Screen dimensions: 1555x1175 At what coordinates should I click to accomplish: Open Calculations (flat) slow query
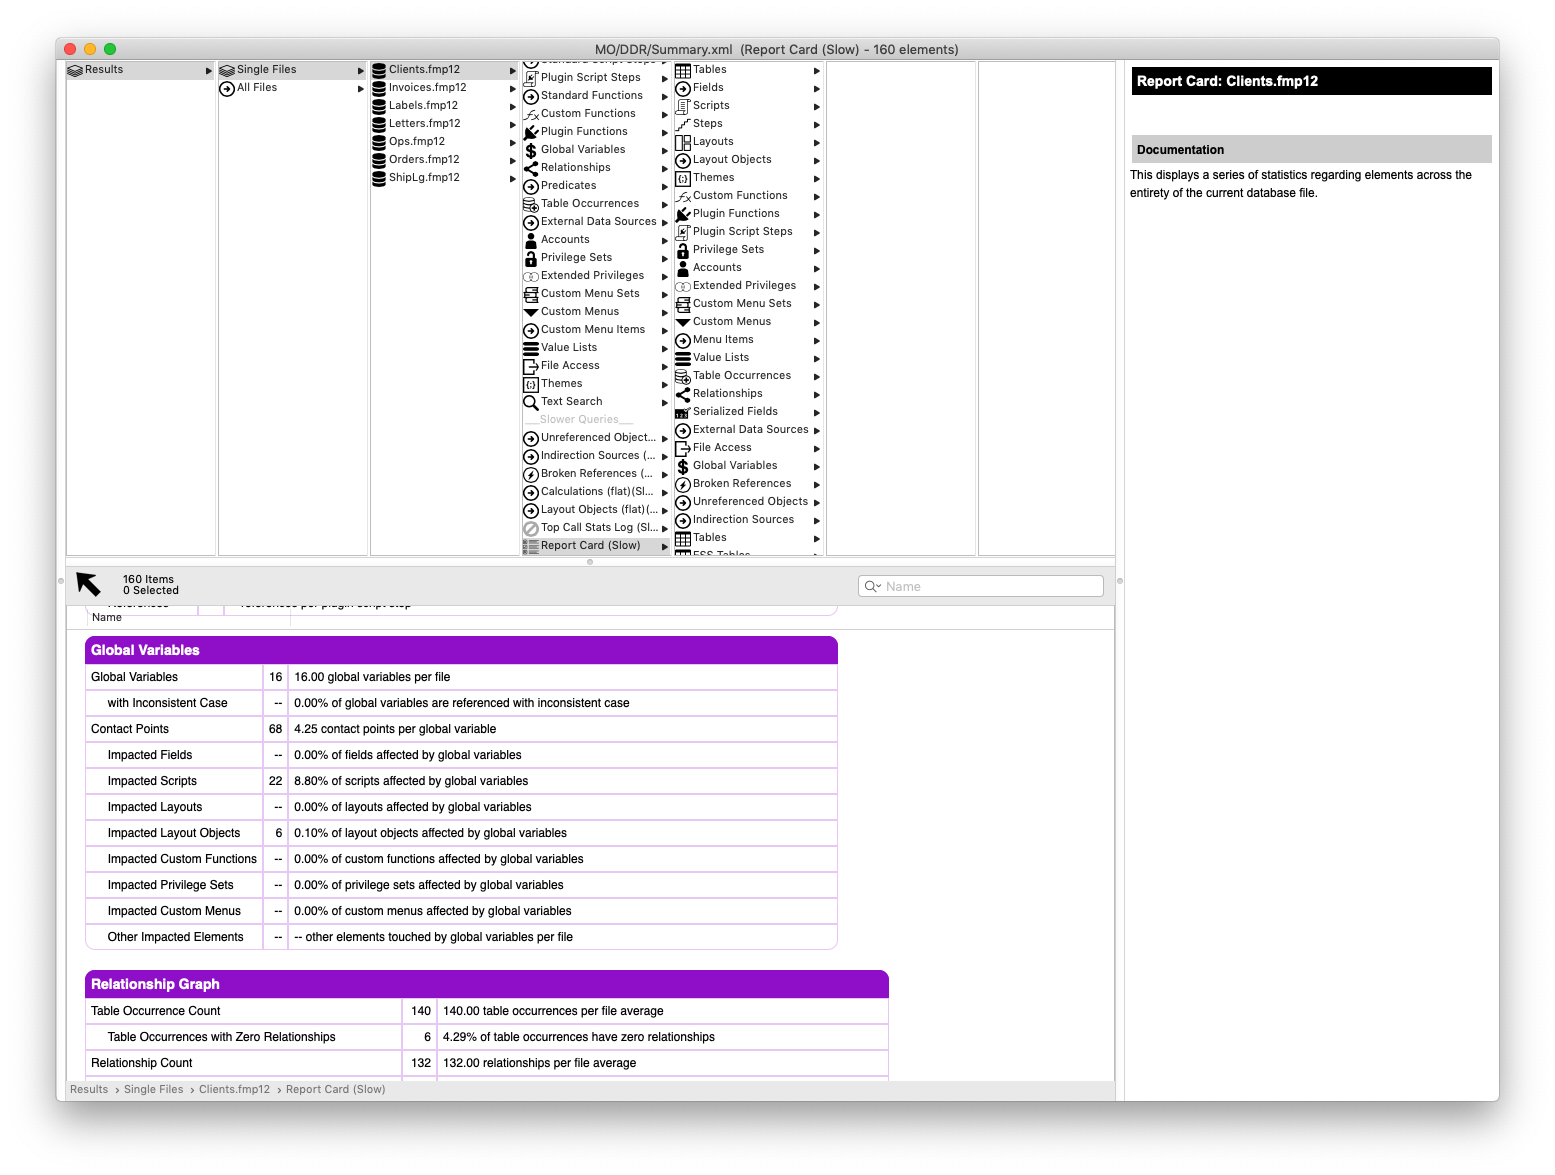pyautogui.click(x=597, y=491)
